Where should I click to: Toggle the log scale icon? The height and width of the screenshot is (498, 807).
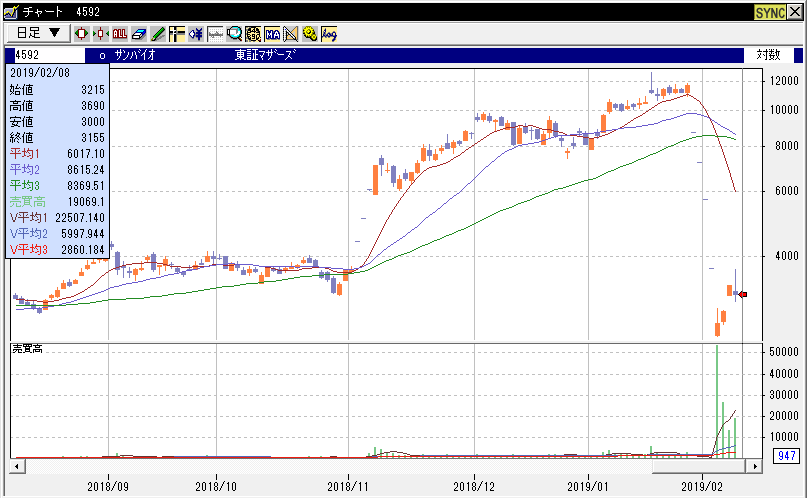pos(329,33)
